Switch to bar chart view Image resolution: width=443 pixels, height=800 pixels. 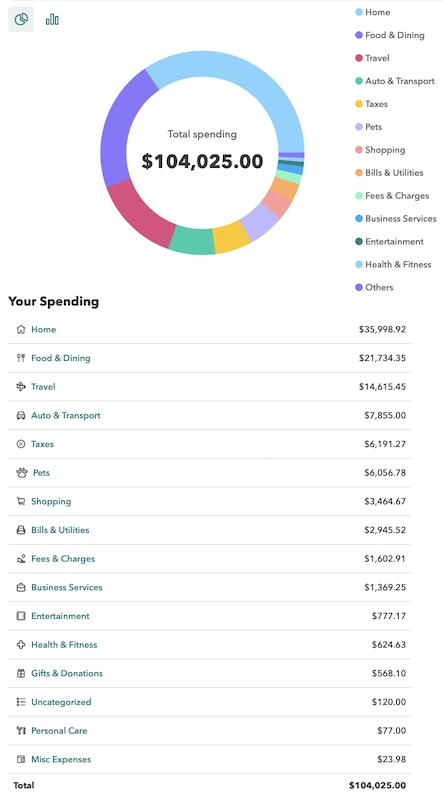[52, 19]
